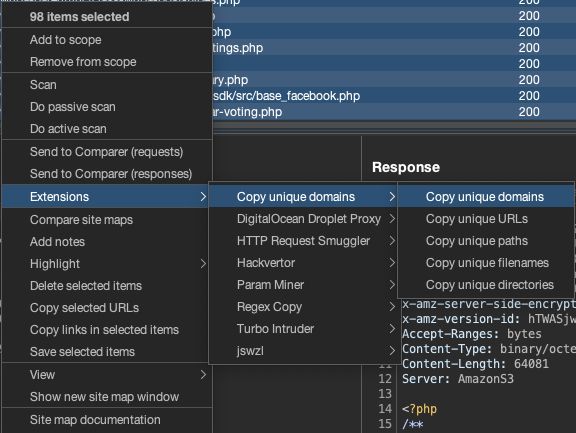
Task: Click Copy unique domains in last submenu
Action: point(486,196)
